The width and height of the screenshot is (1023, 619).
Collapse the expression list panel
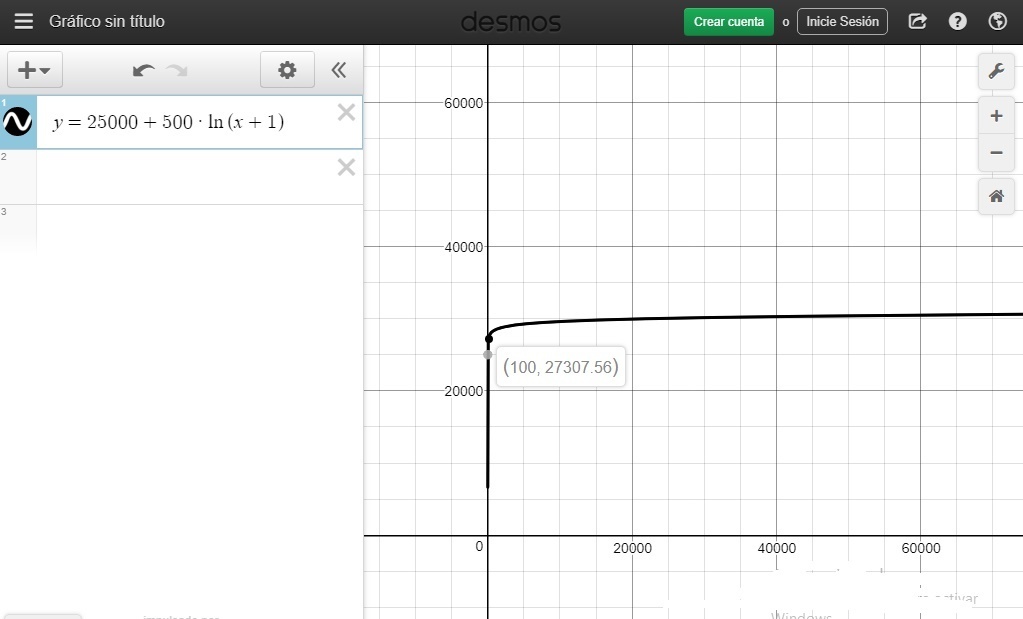pyautogui.click(x=339, y=70)
